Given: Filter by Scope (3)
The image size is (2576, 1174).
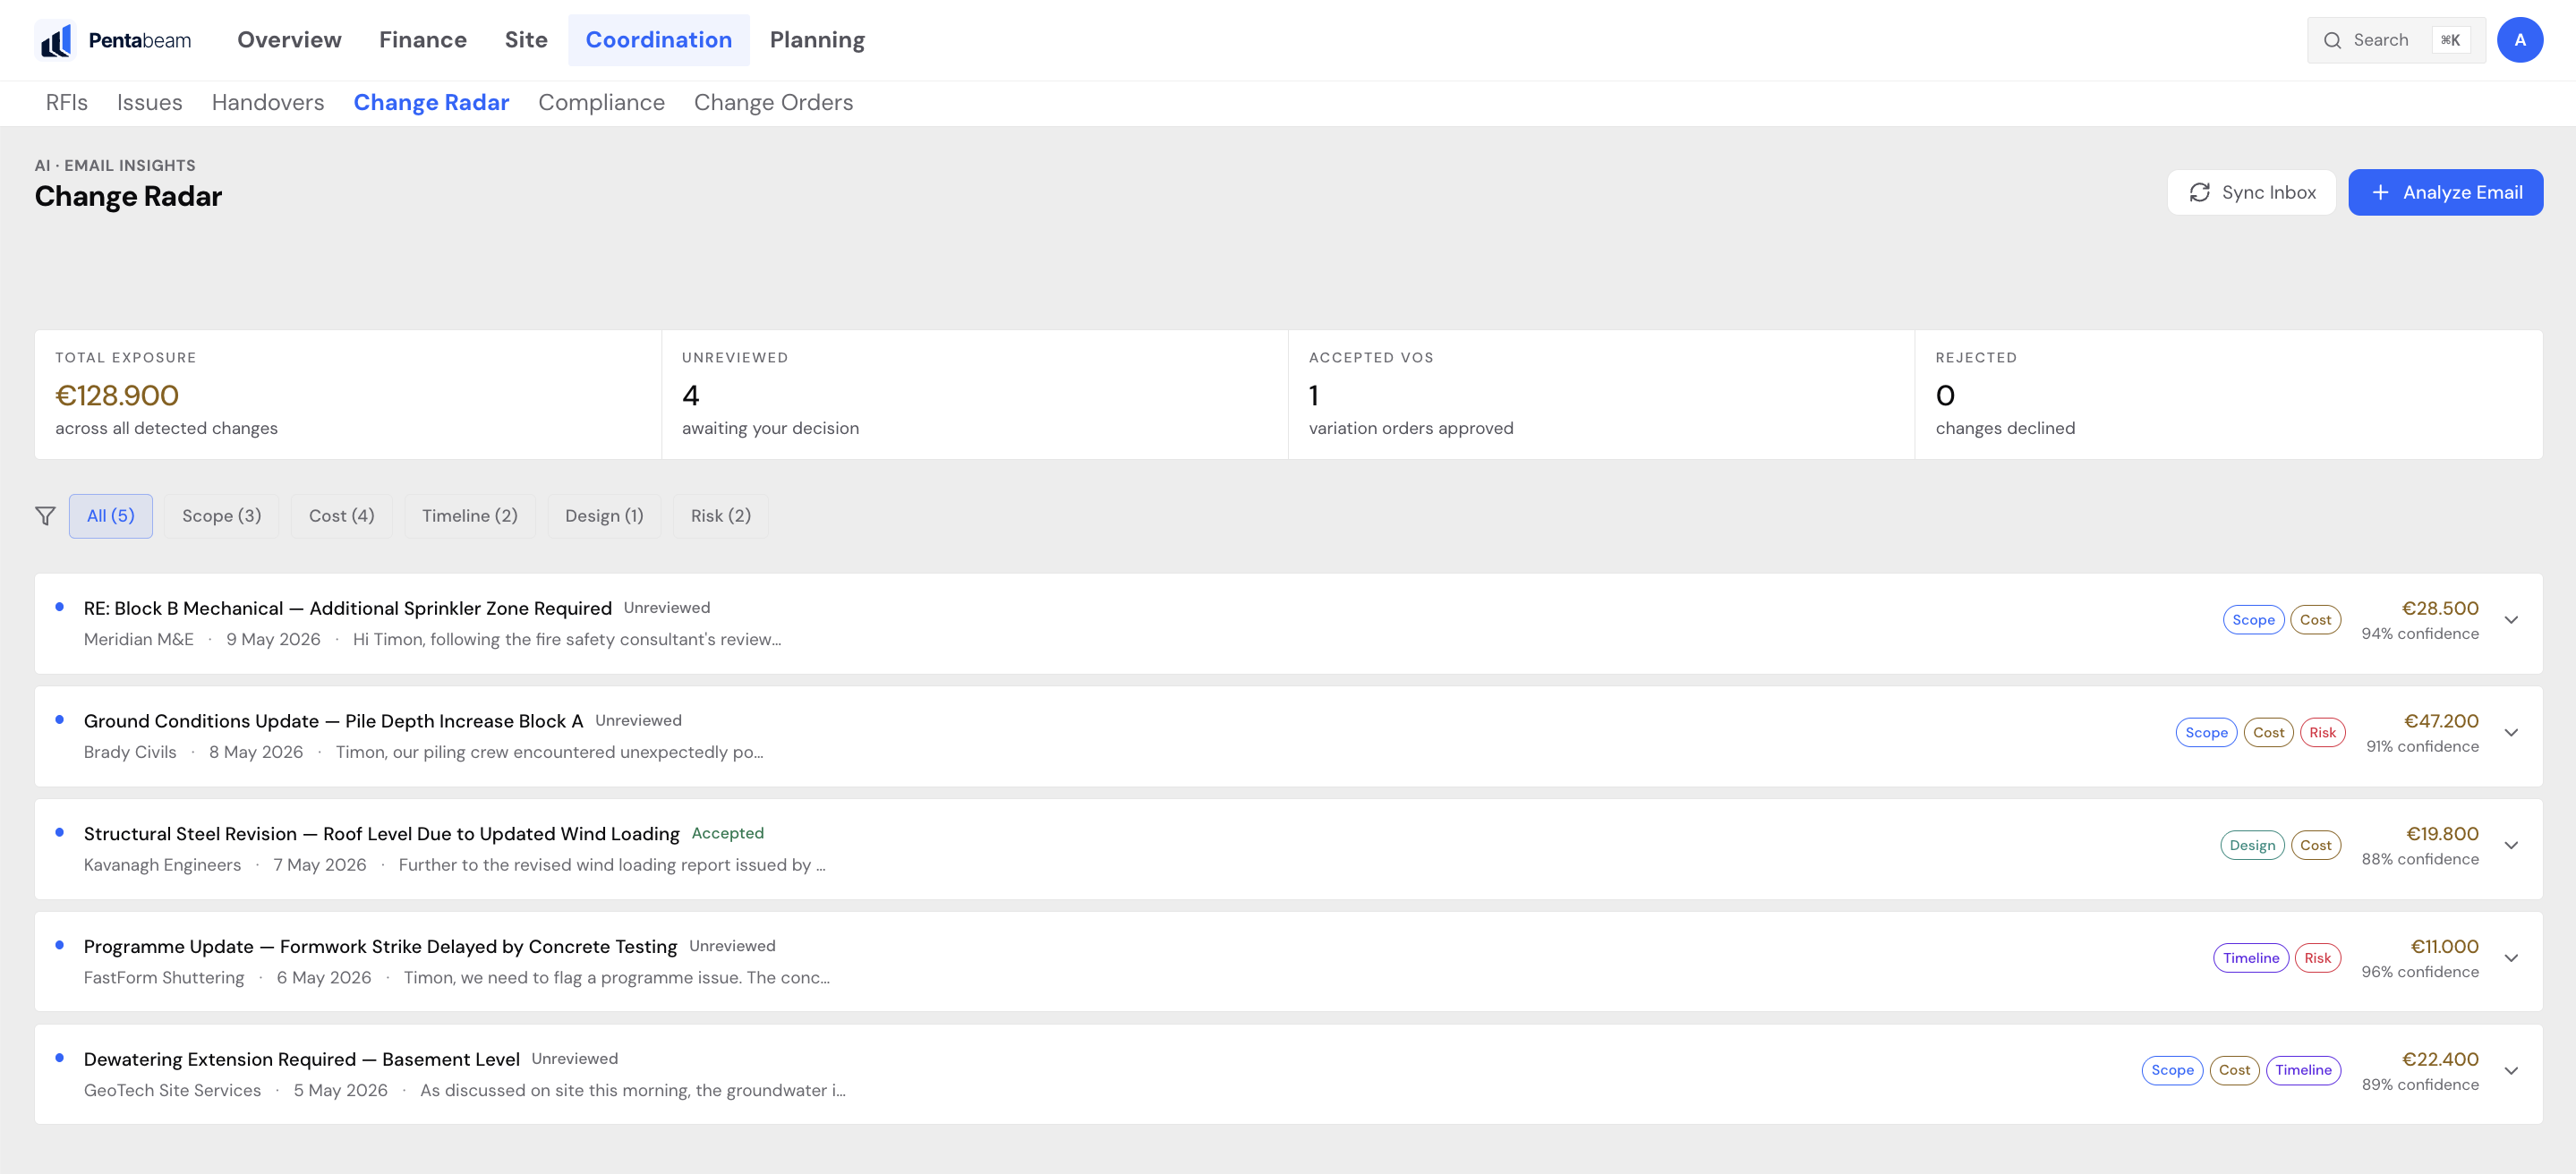Looking at the screenshot, I should [x=221, y=516].
